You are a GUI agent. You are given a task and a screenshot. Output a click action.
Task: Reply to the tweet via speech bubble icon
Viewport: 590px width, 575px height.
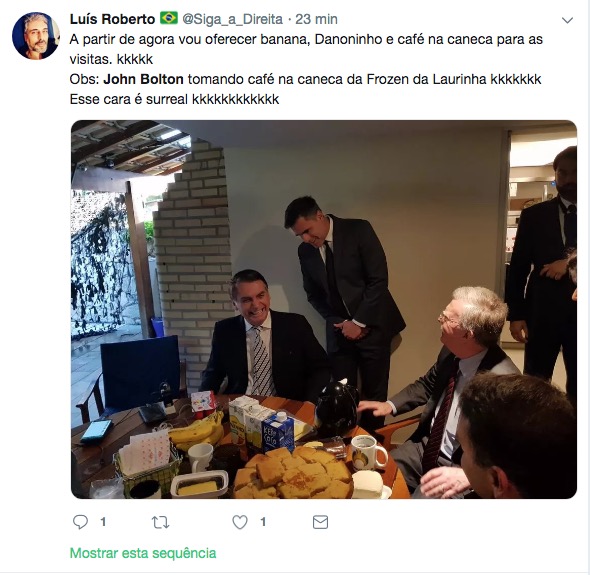click(x=80, y=522)
